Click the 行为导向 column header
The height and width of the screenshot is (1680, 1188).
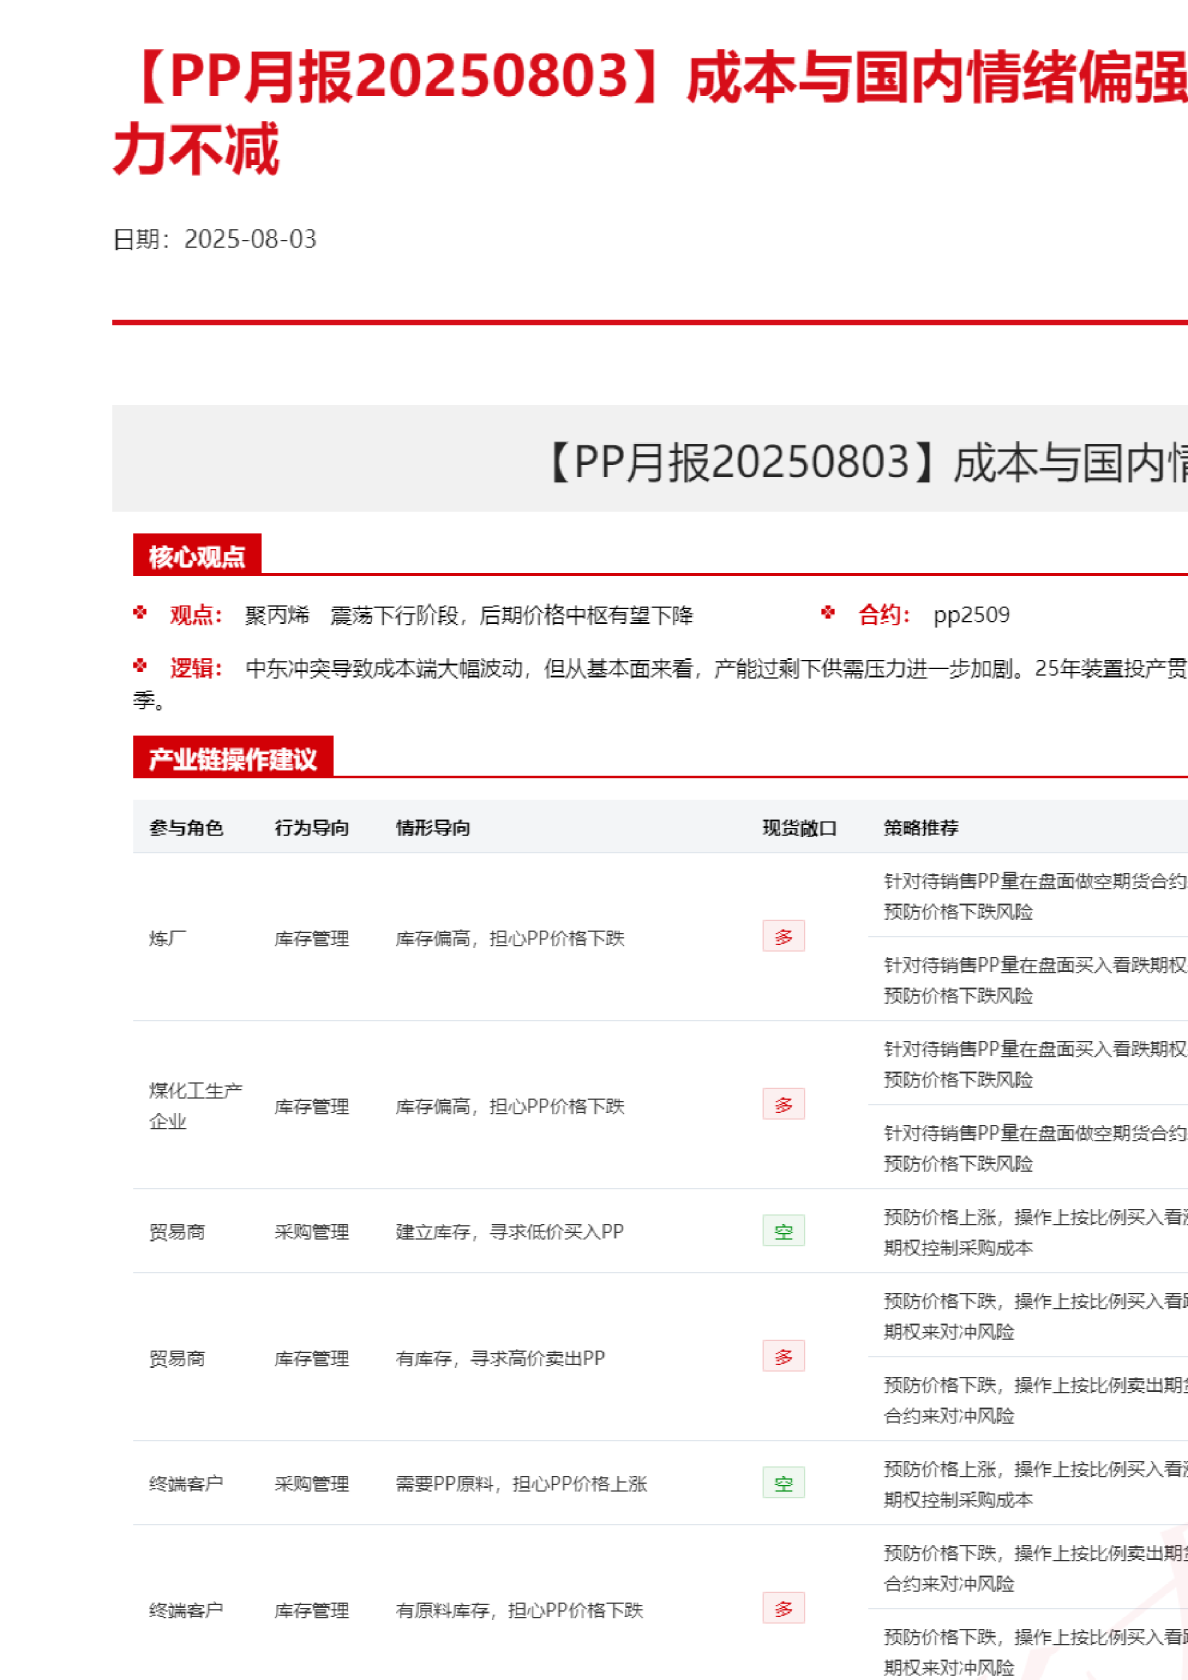click(312, 828)
